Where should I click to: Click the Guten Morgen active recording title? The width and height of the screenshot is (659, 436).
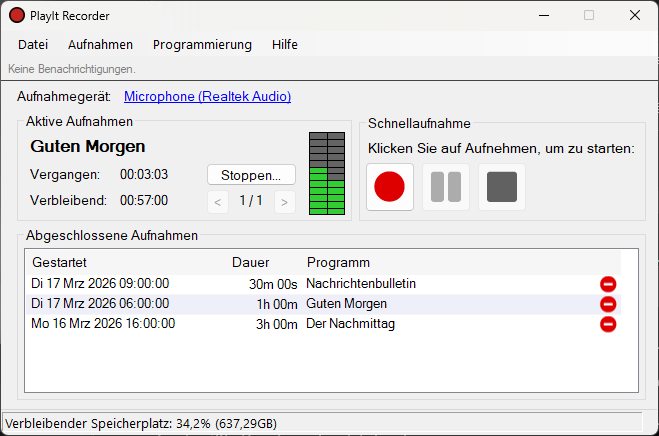[x=88, y=146]
